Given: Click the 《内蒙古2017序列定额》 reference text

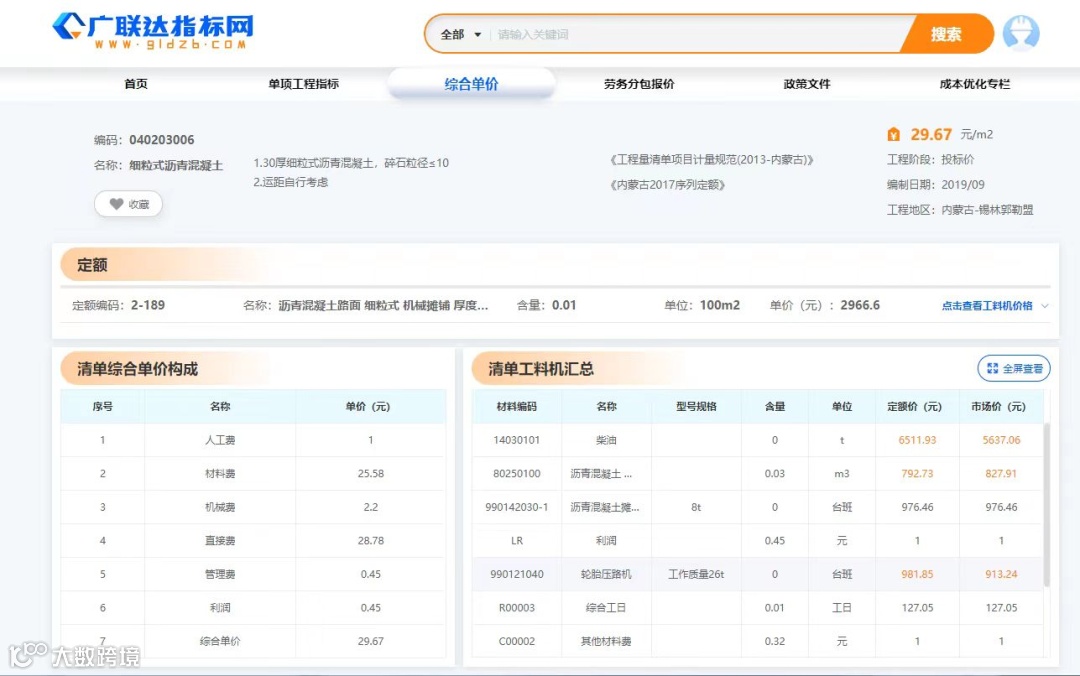Looking at the screenshot, I should click(x=668, y=185).
